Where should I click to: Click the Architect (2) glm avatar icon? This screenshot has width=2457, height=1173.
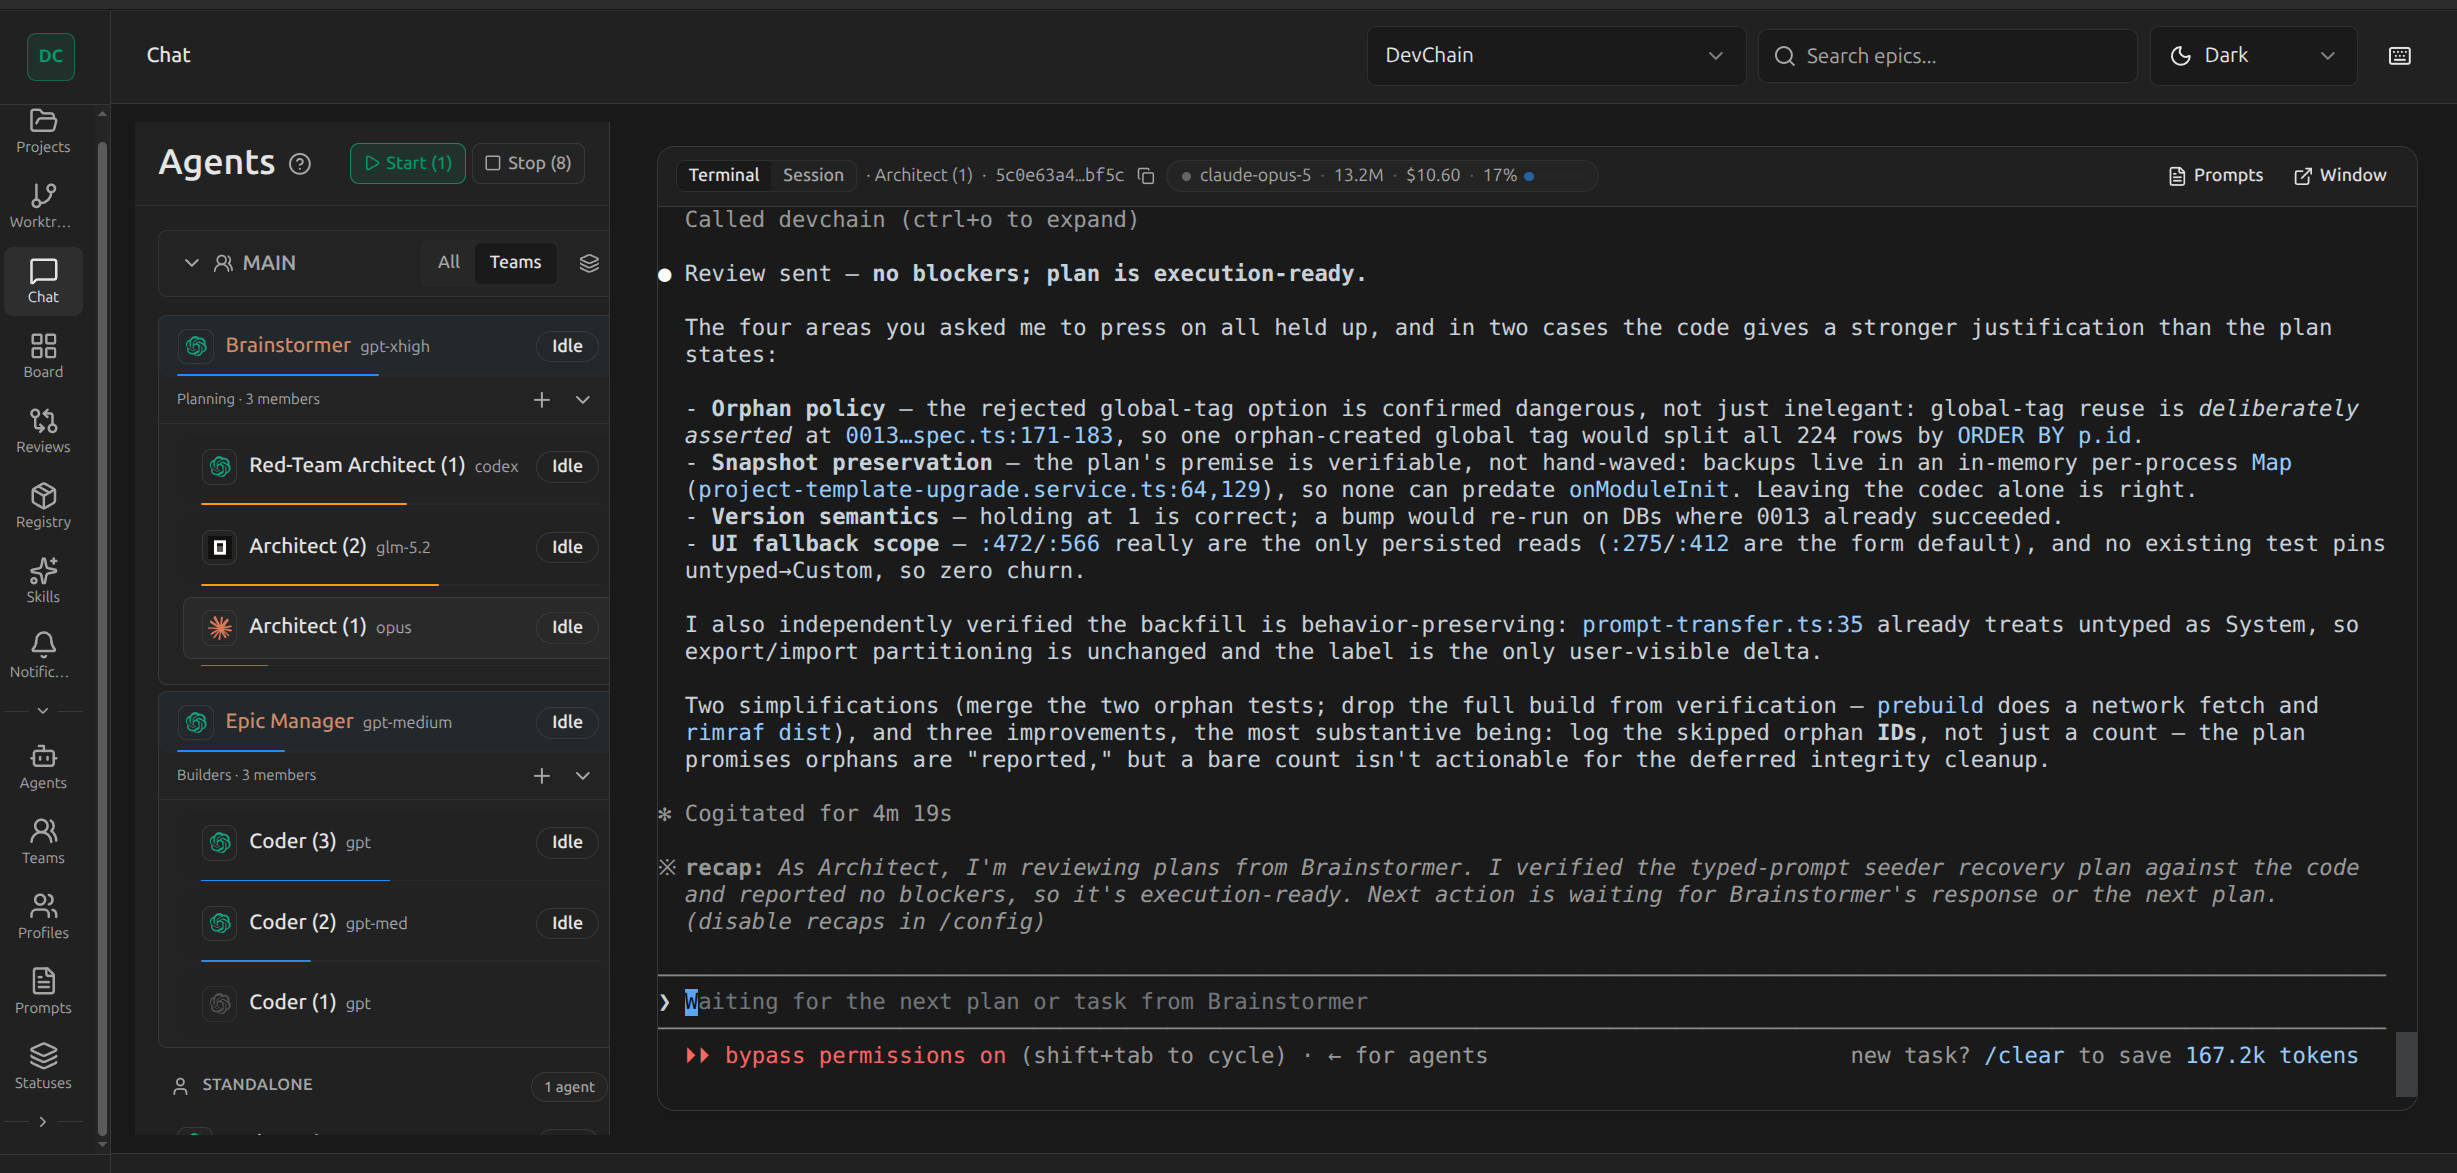[220, 547]
